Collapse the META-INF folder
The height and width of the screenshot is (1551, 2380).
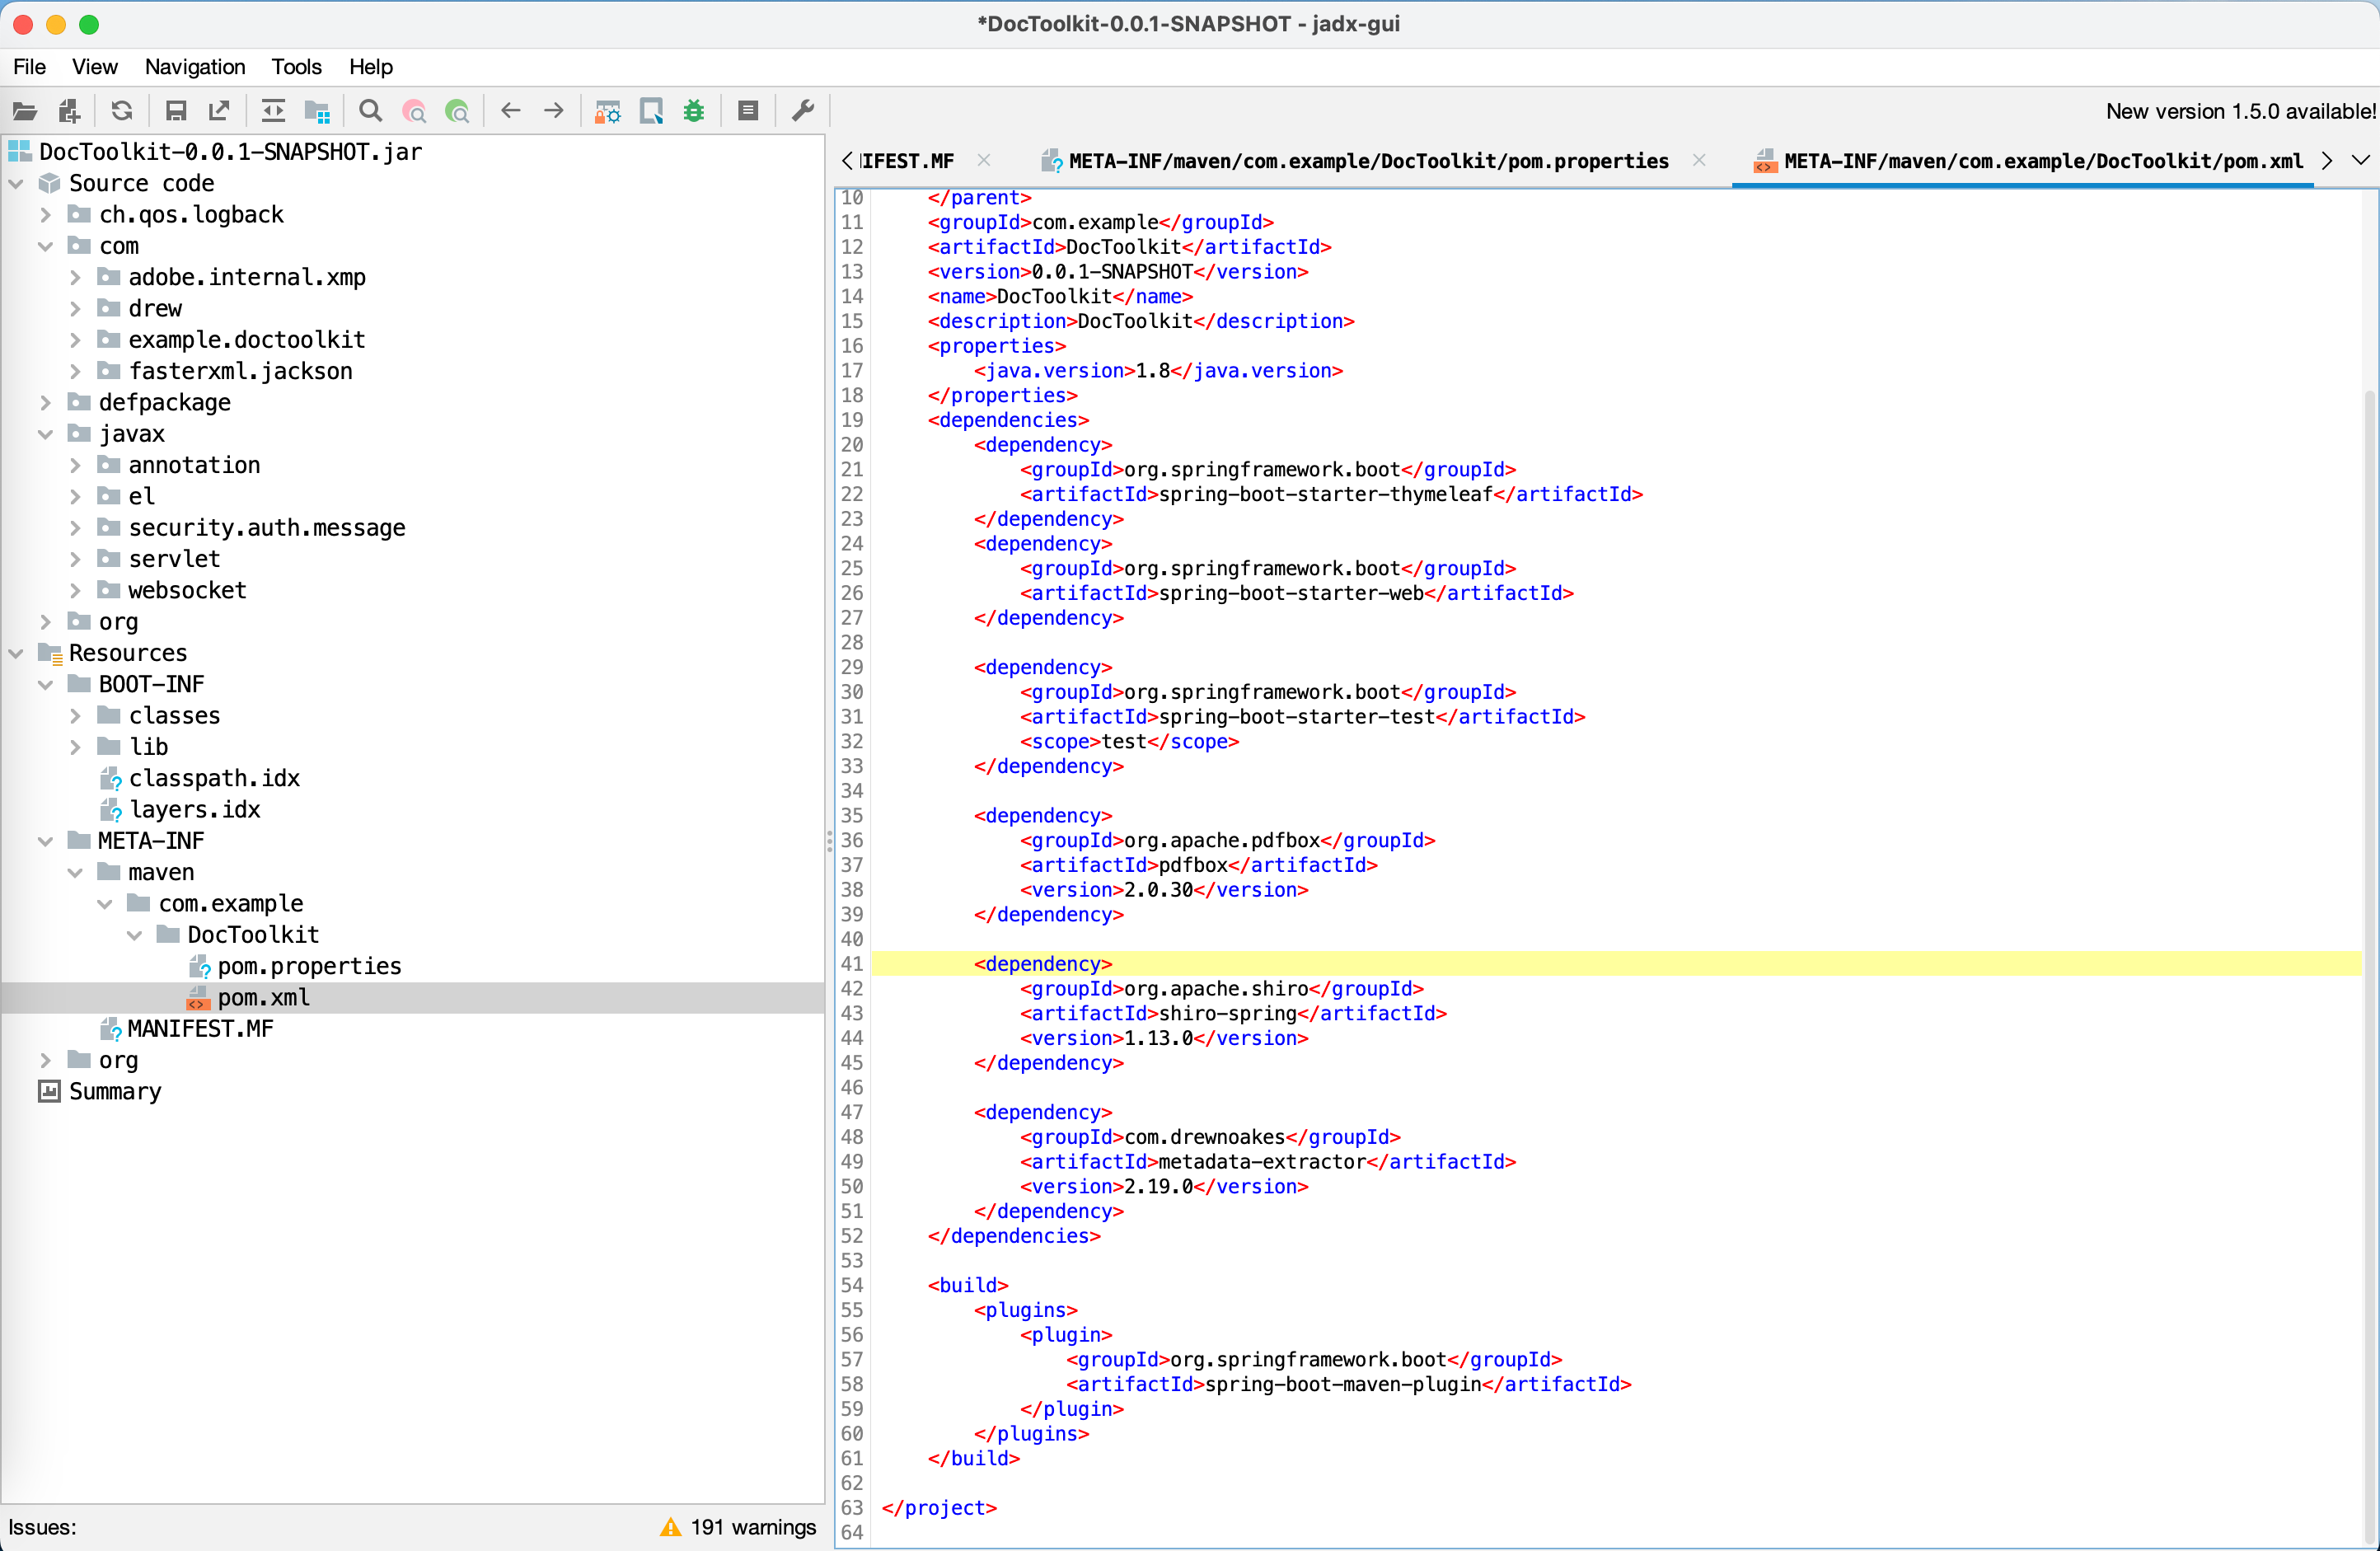[x=45, y=841]
